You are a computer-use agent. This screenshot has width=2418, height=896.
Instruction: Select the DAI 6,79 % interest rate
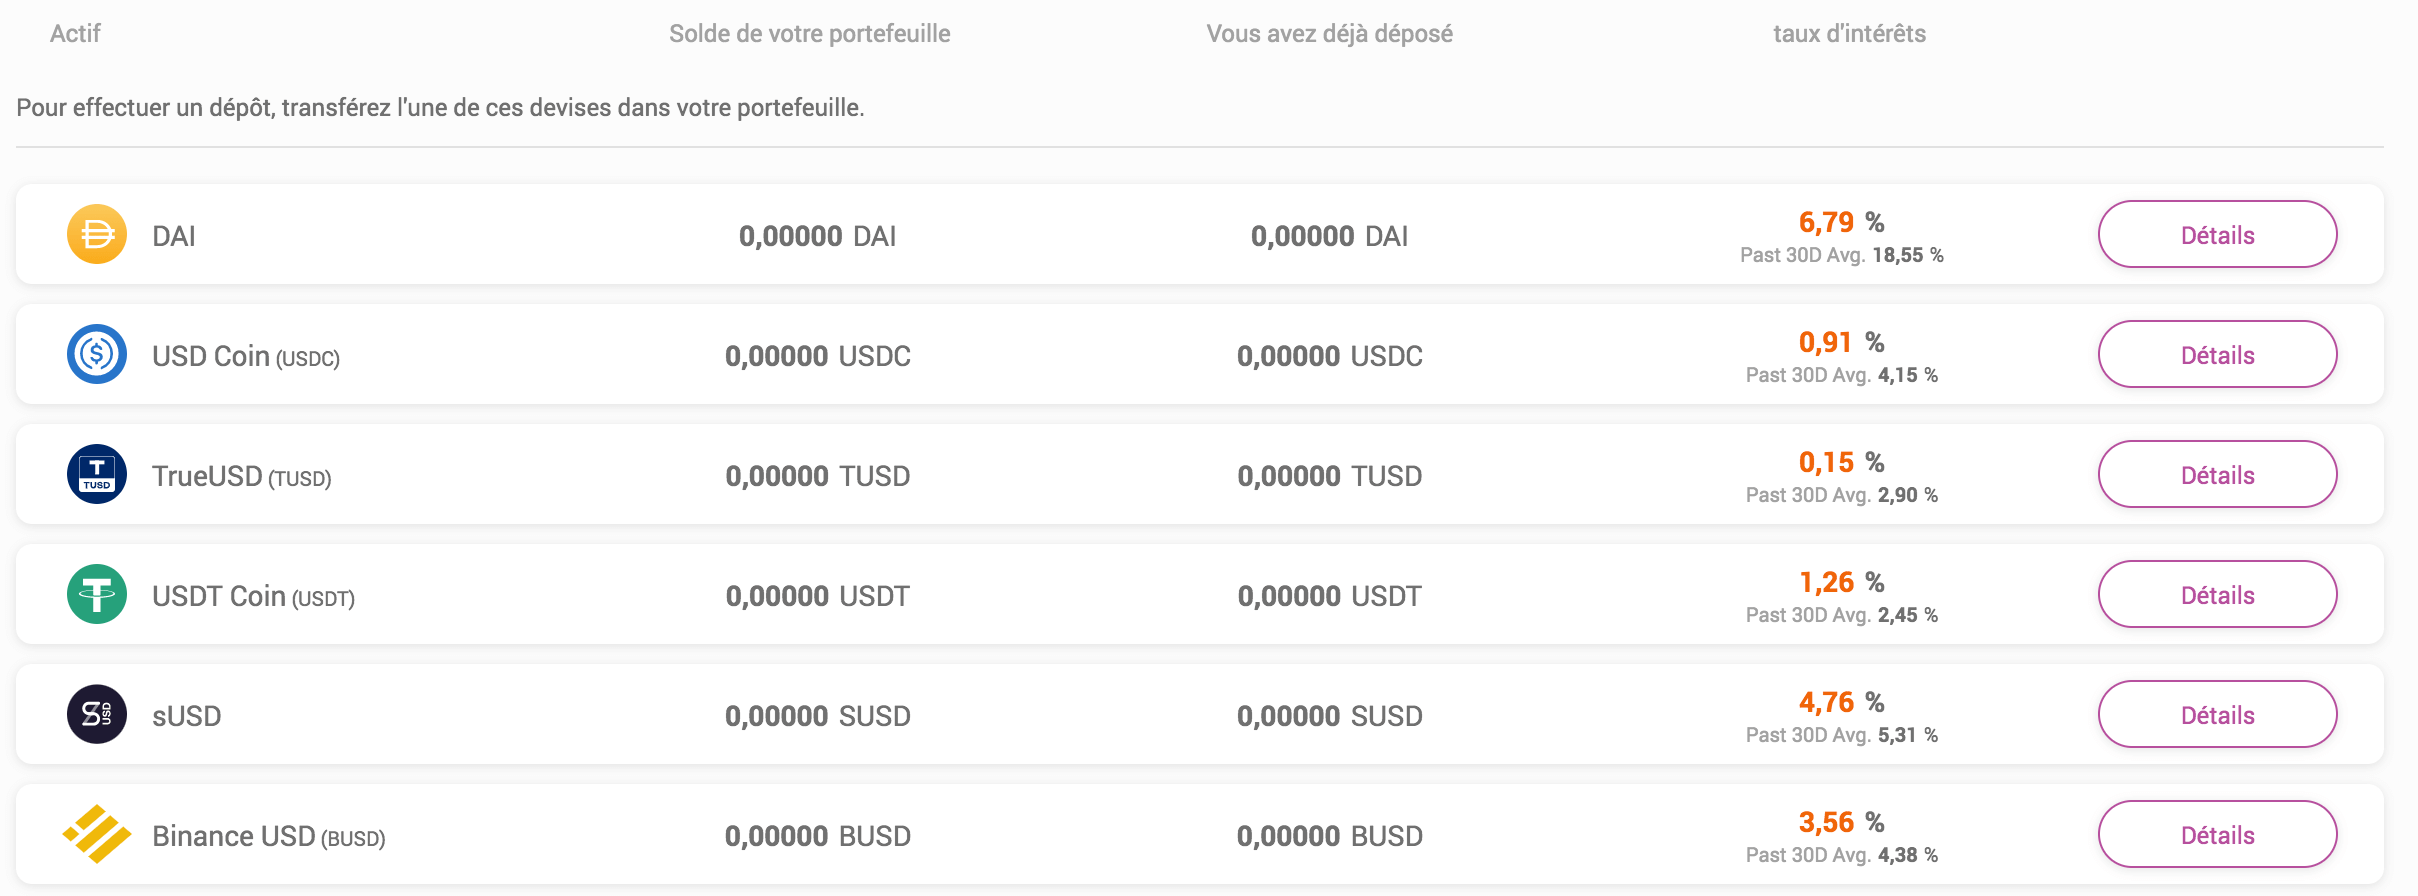coord(1840,222)
